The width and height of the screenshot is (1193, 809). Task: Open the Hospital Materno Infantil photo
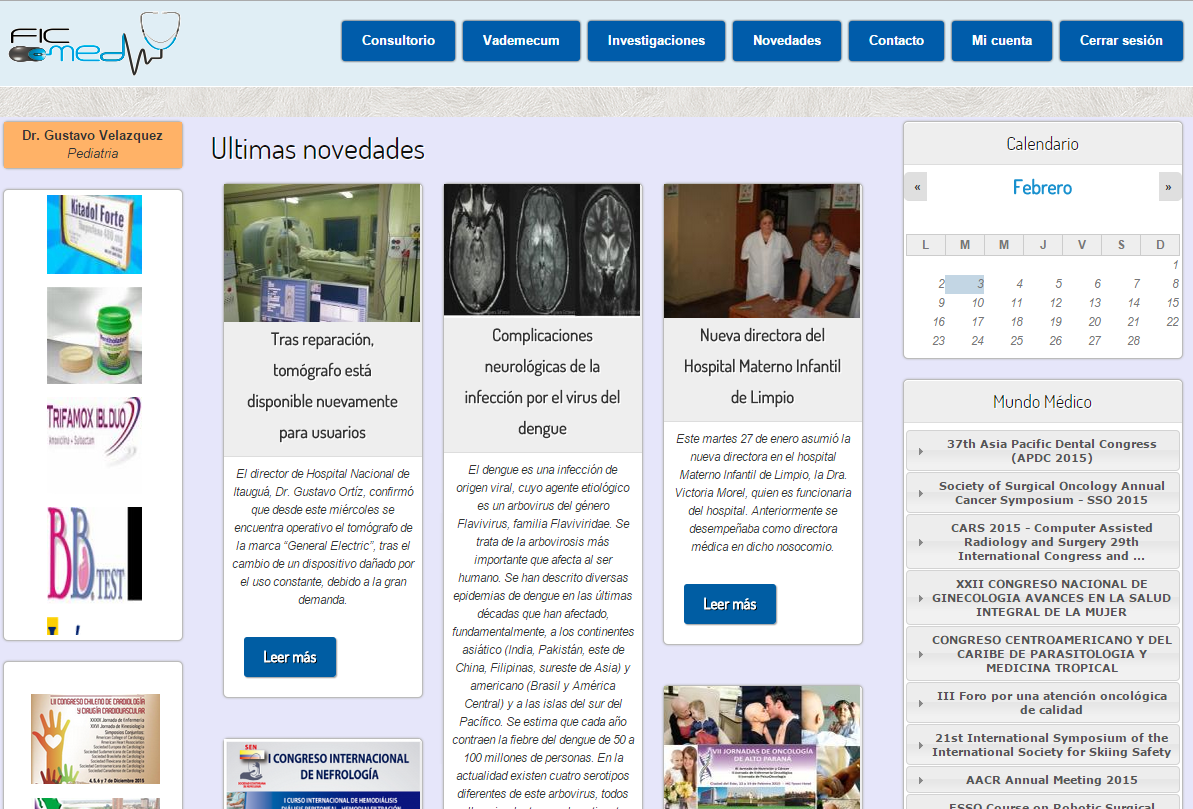[762, 250]
